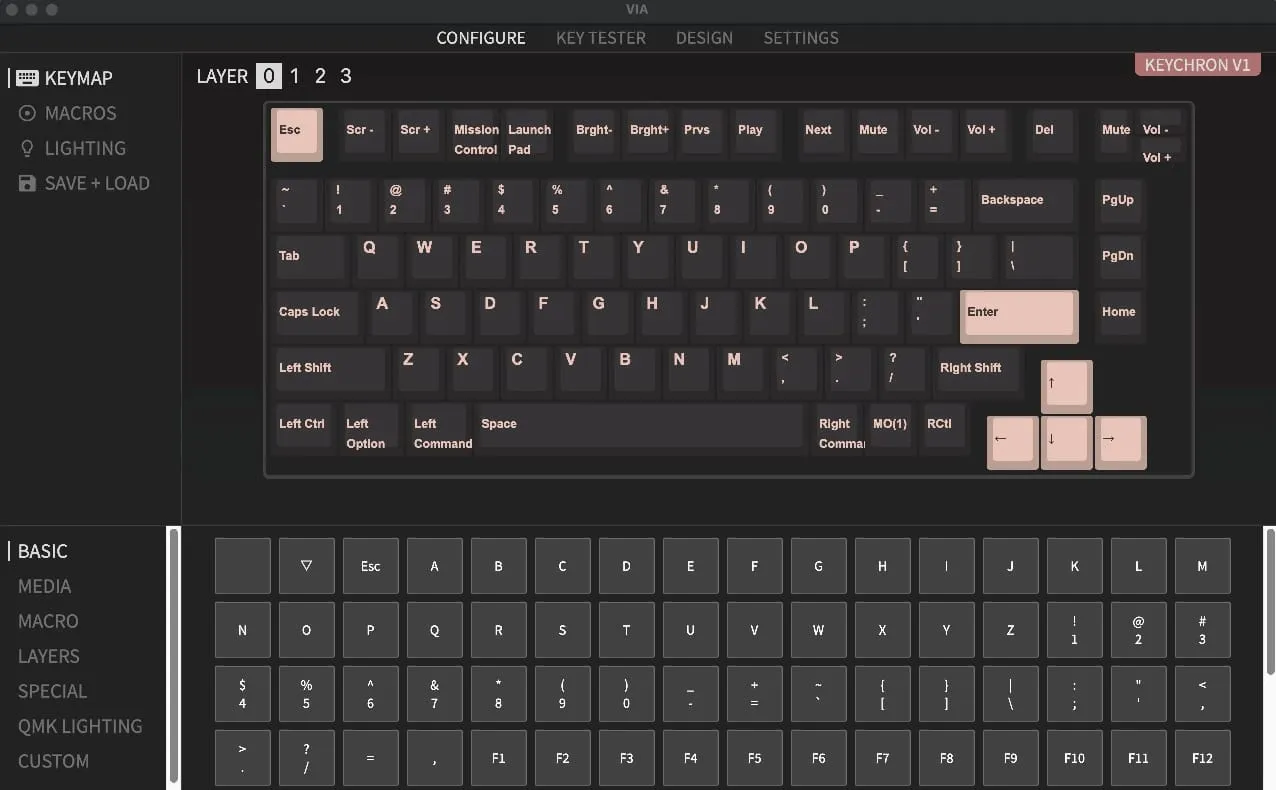Image resolution: width=1276 pixels, height=790 pixels.
Task: Select the LAYERS key category
Action: [x=48, y=656]
